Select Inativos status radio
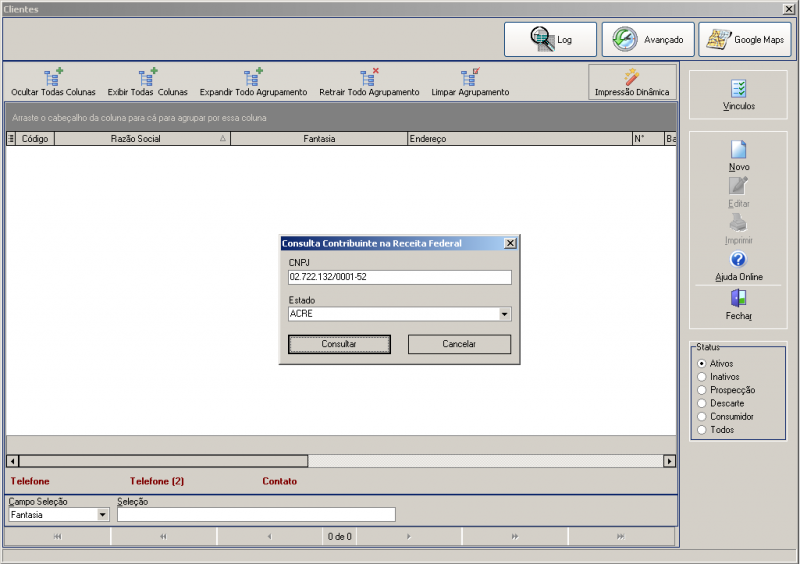 [702, 377]
